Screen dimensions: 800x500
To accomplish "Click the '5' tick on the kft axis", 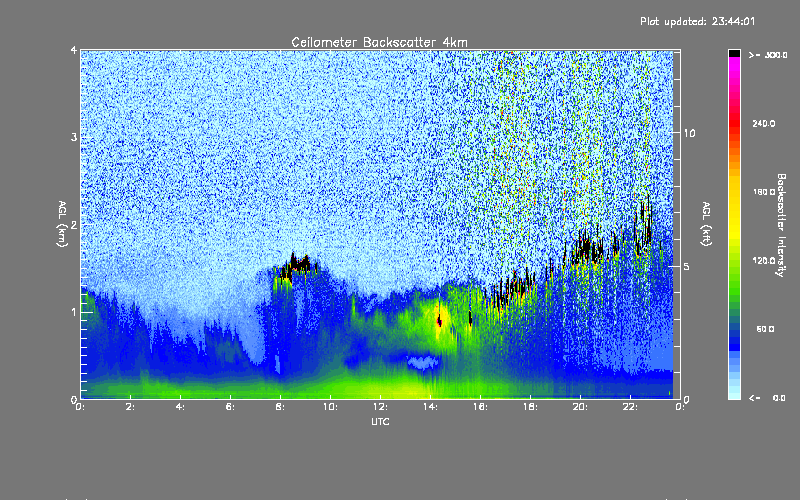I will pyautogui.click(x=687, y=267).
